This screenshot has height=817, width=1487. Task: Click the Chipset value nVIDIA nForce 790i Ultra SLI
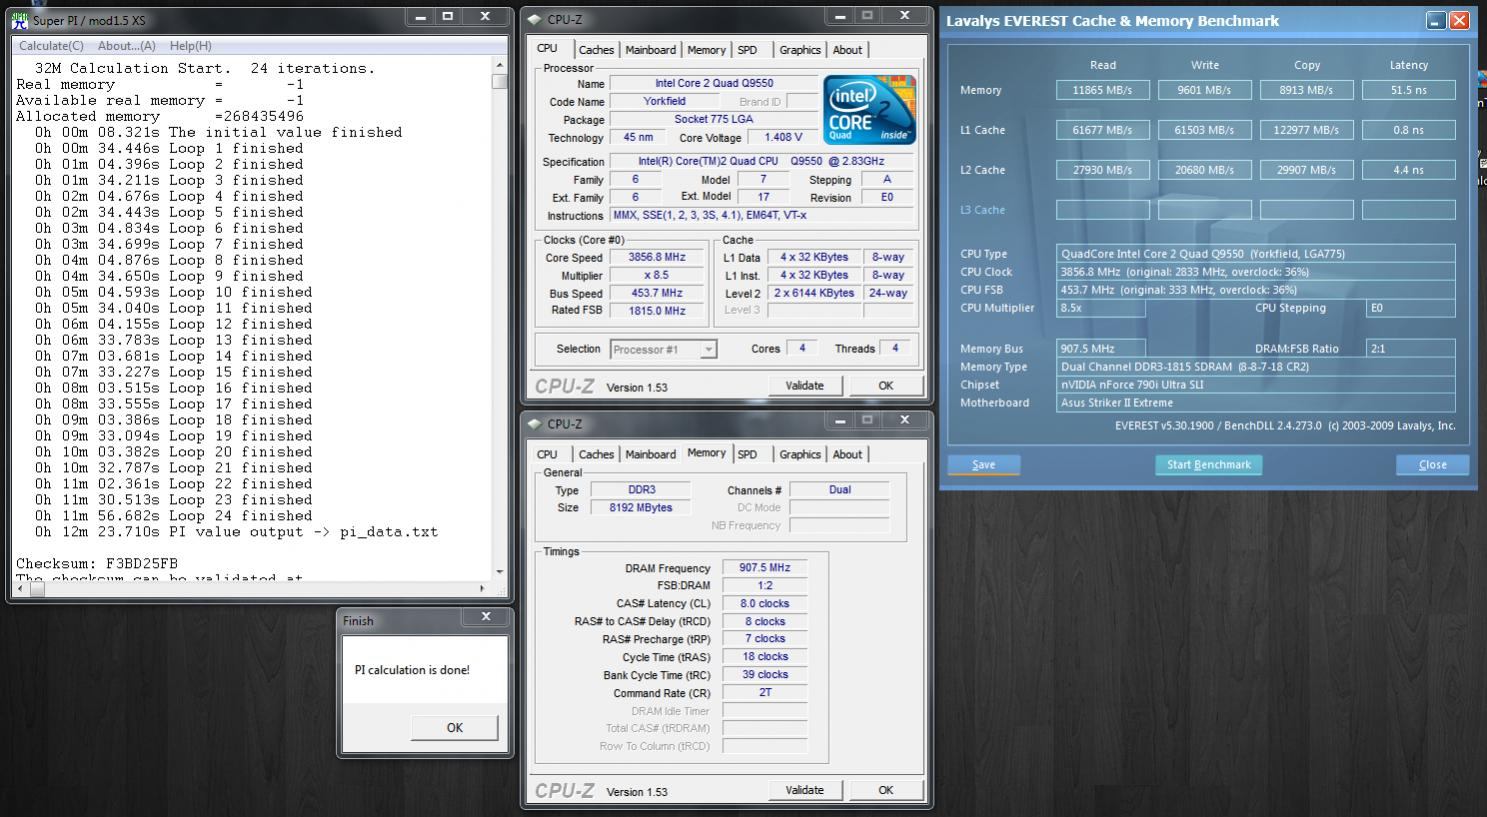coord(1256,385)
